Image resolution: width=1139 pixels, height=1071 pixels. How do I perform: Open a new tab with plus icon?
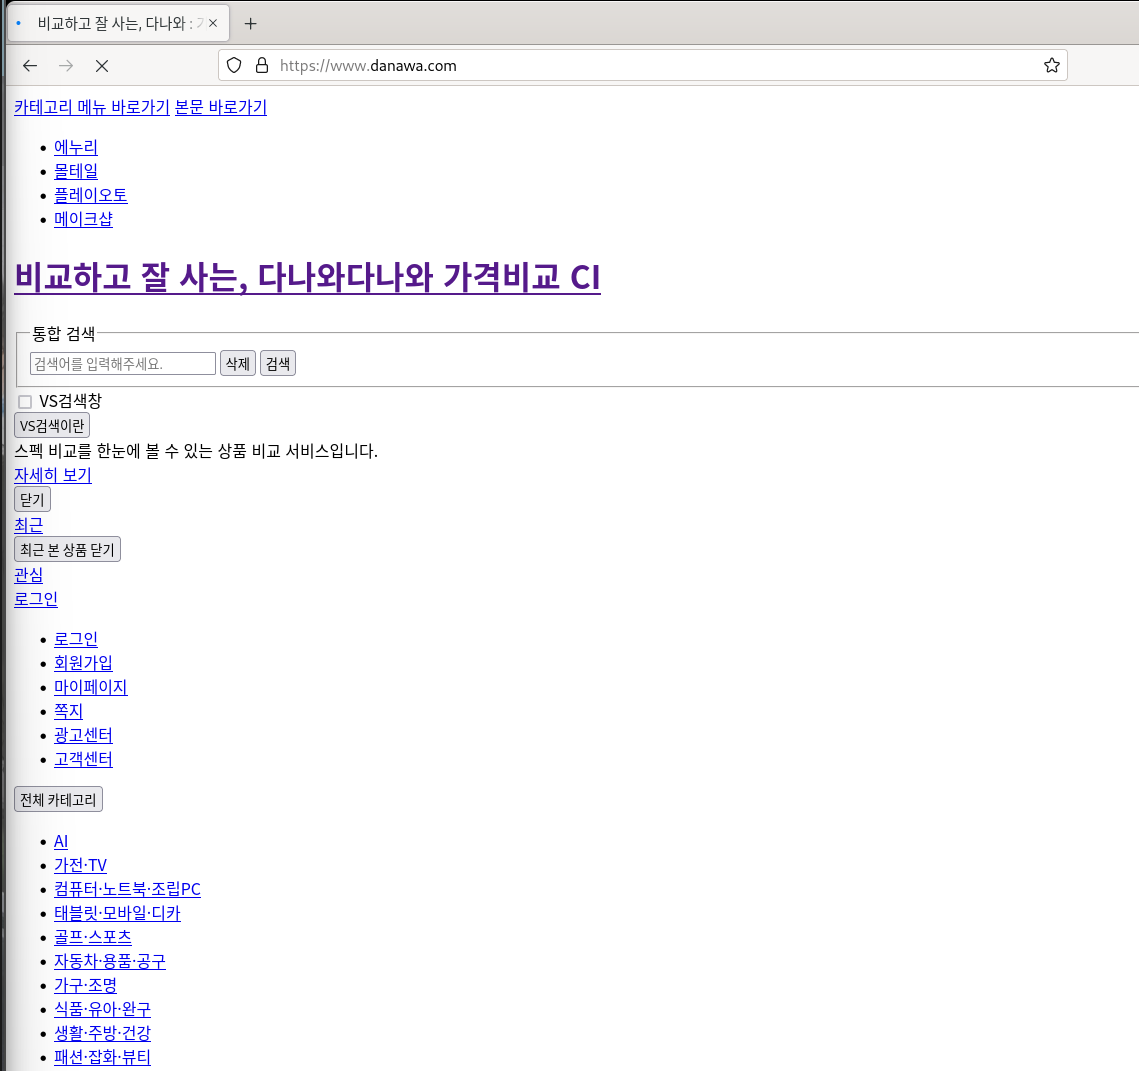pyautogui.click(x=251, y=24)
